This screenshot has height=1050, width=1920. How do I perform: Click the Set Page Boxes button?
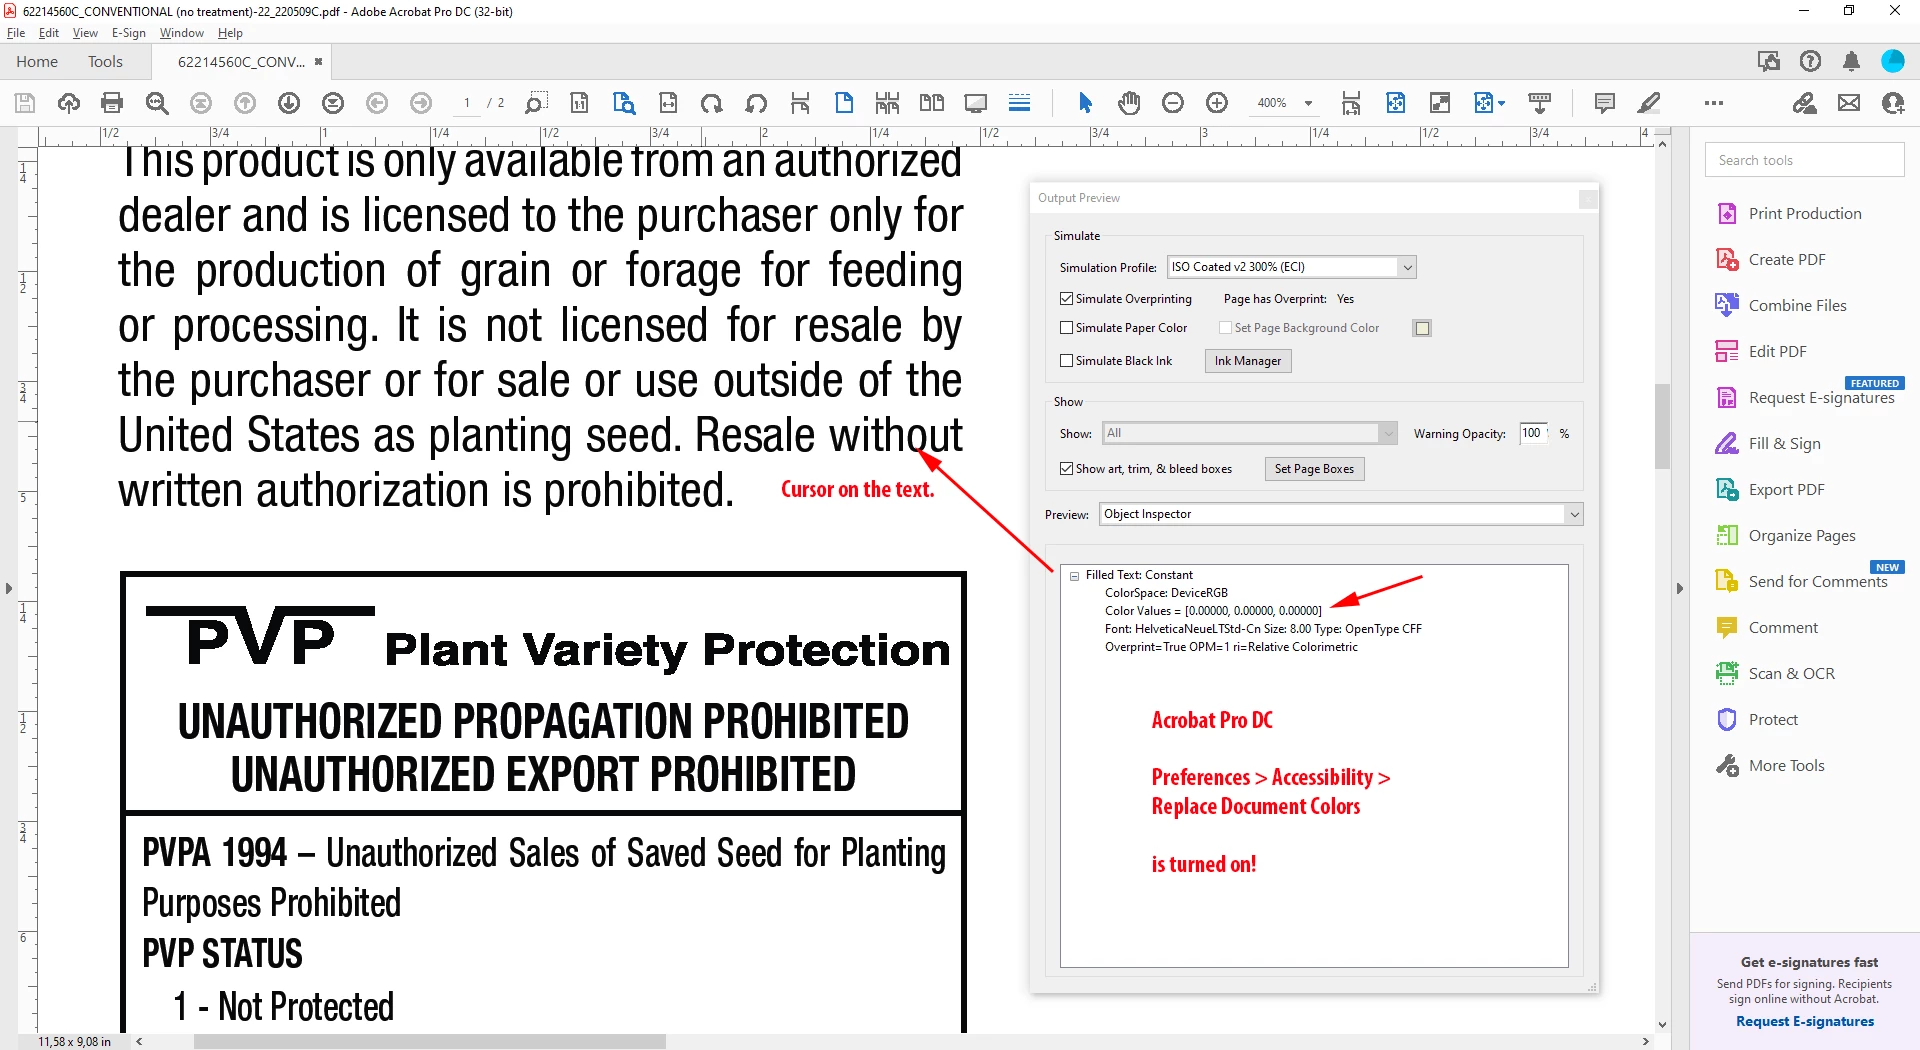[1314, 469]
